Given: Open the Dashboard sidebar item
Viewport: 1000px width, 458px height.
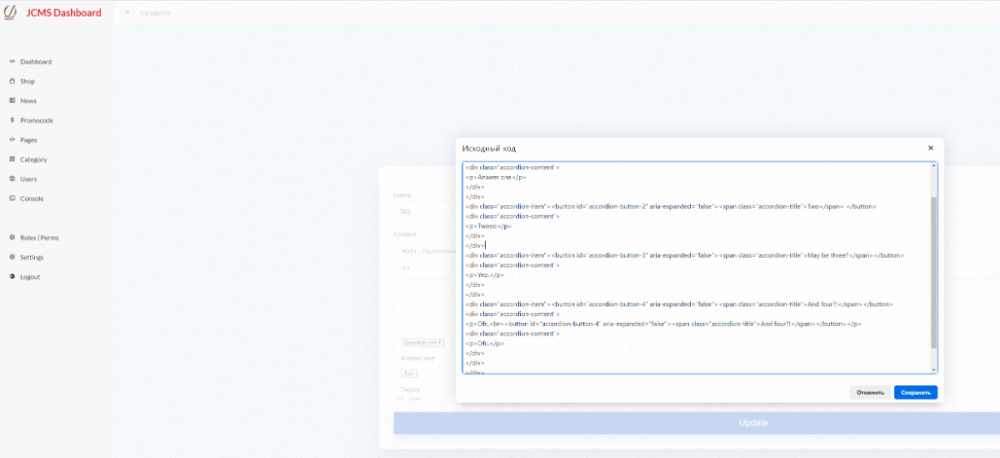Looking at the screenshot, I should (x=35, y=62).
